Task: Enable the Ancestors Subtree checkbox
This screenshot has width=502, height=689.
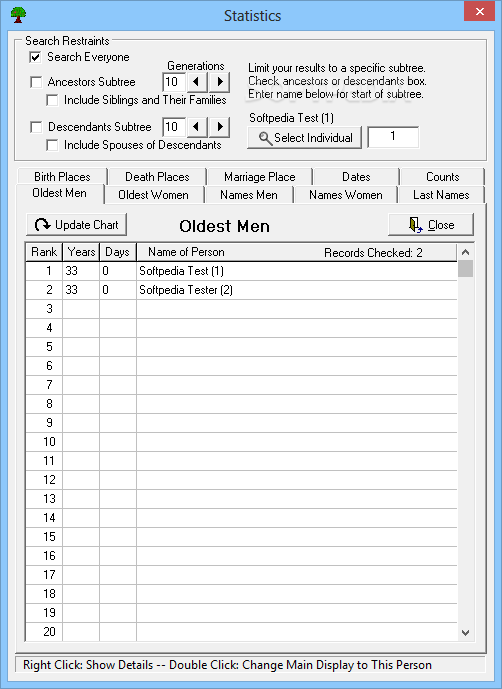Action: click(36, 82)
